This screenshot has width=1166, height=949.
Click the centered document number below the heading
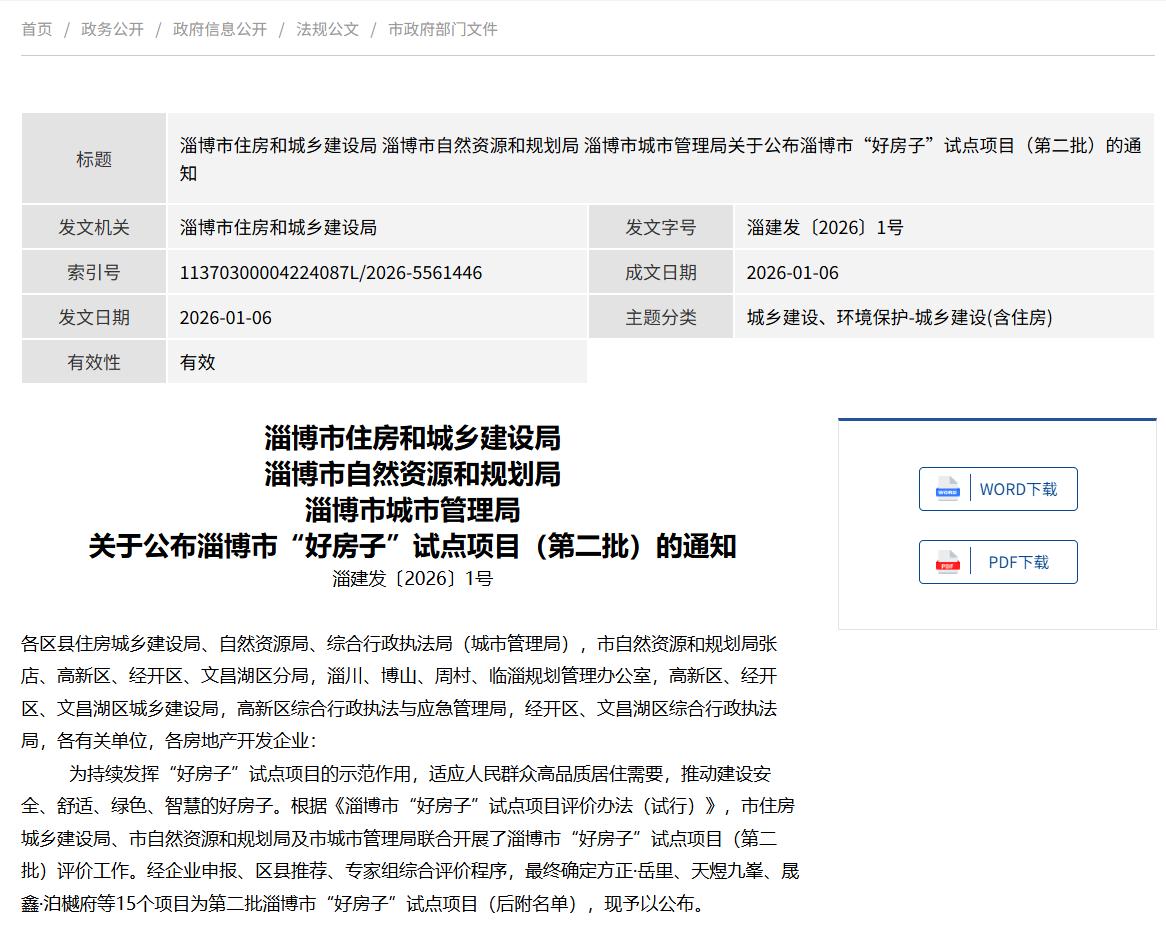[x=412, y=579]
